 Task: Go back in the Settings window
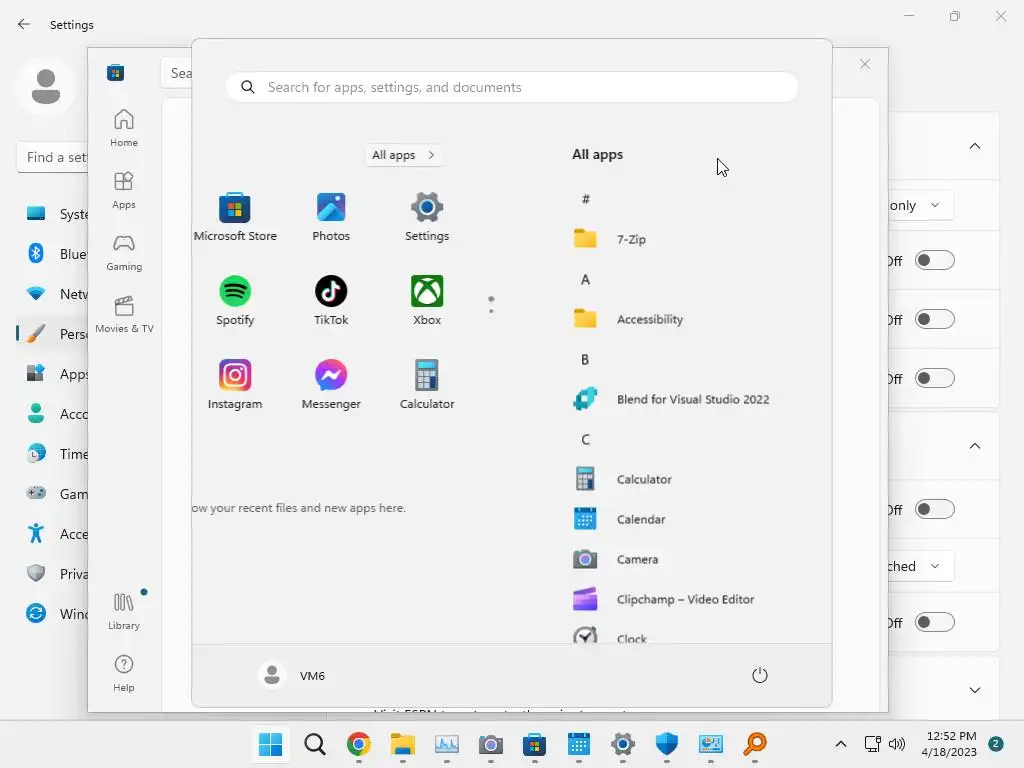24,24
